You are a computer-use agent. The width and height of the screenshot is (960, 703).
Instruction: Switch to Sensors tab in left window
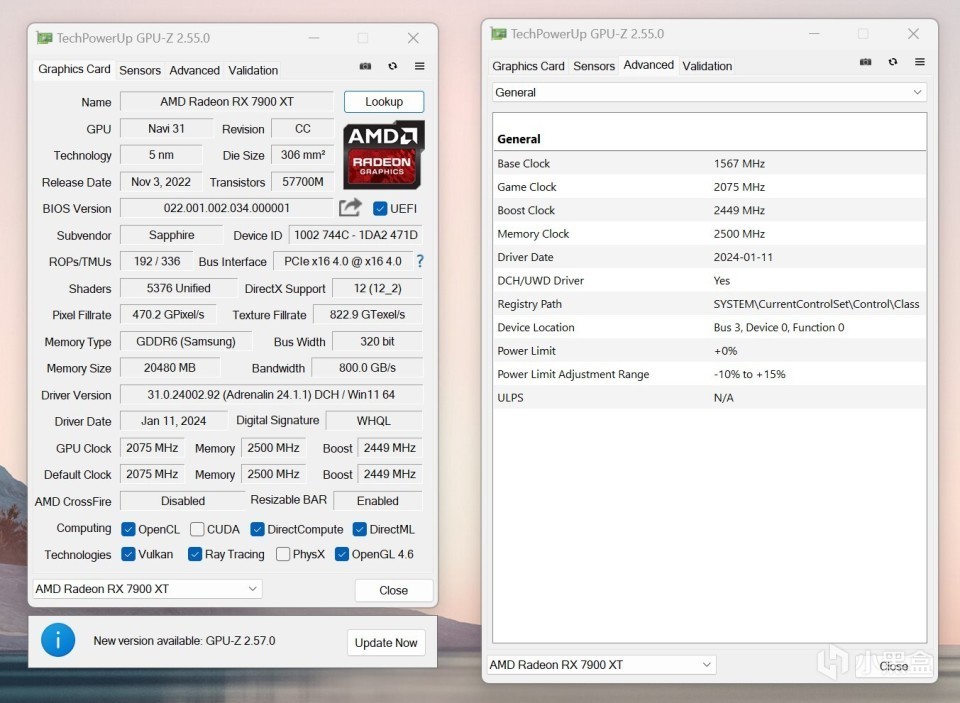(x=140, y=70)
